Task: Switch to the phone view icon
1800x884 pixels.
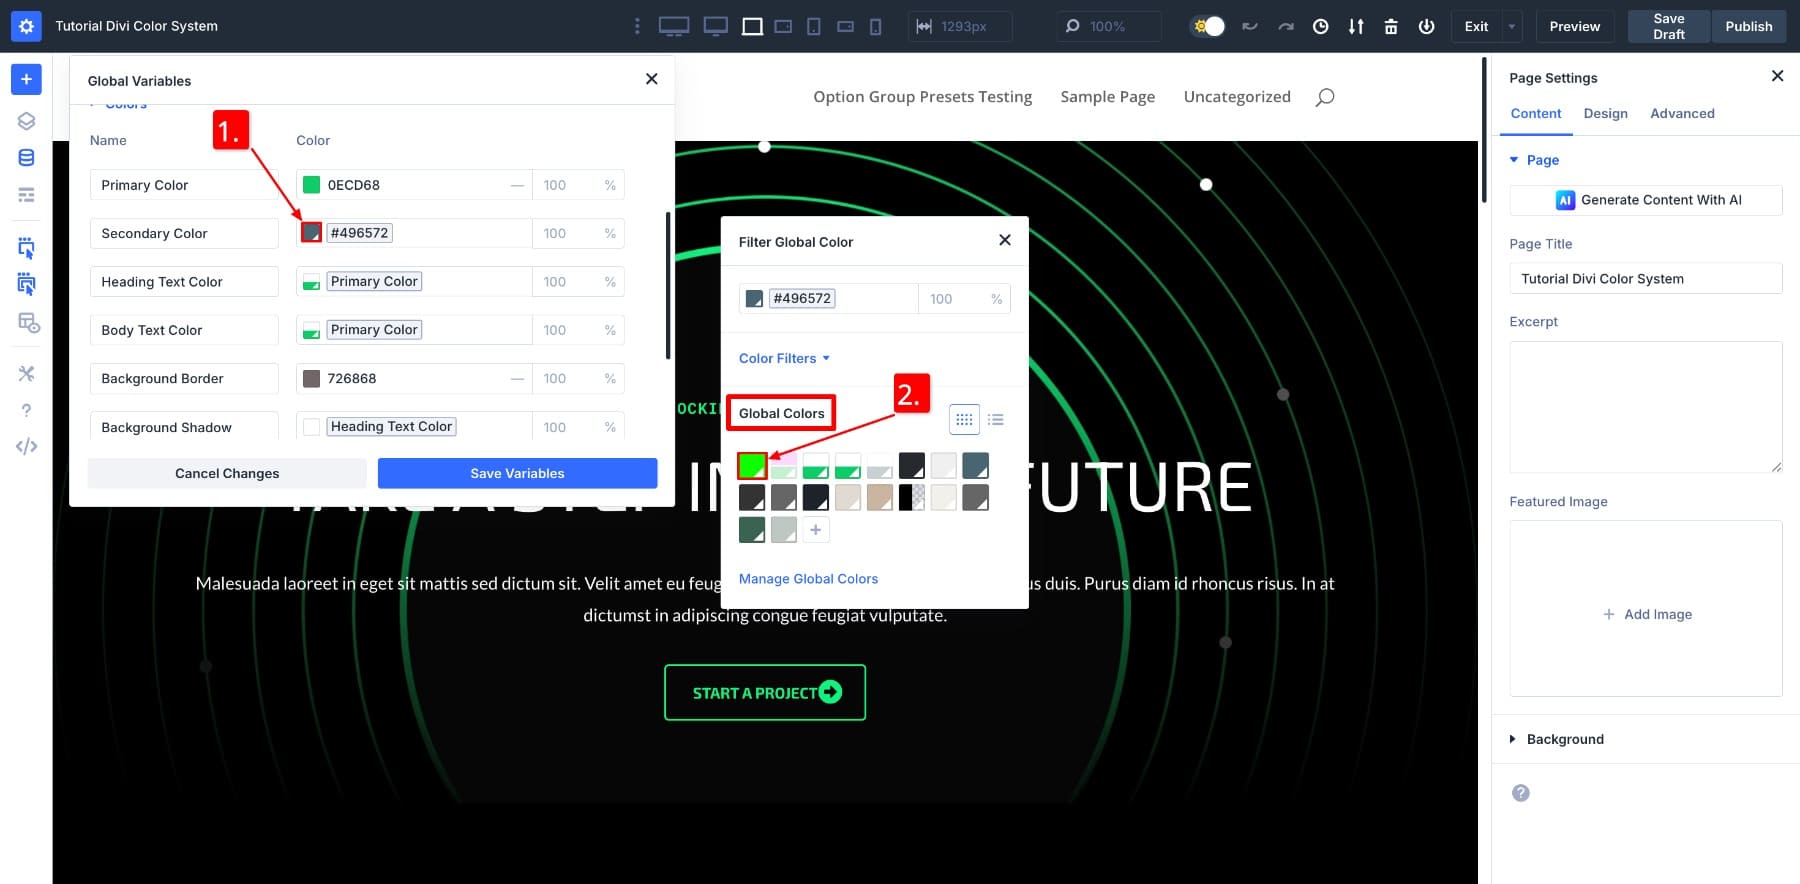Action: pyautogui.click(x=876, y=27)
